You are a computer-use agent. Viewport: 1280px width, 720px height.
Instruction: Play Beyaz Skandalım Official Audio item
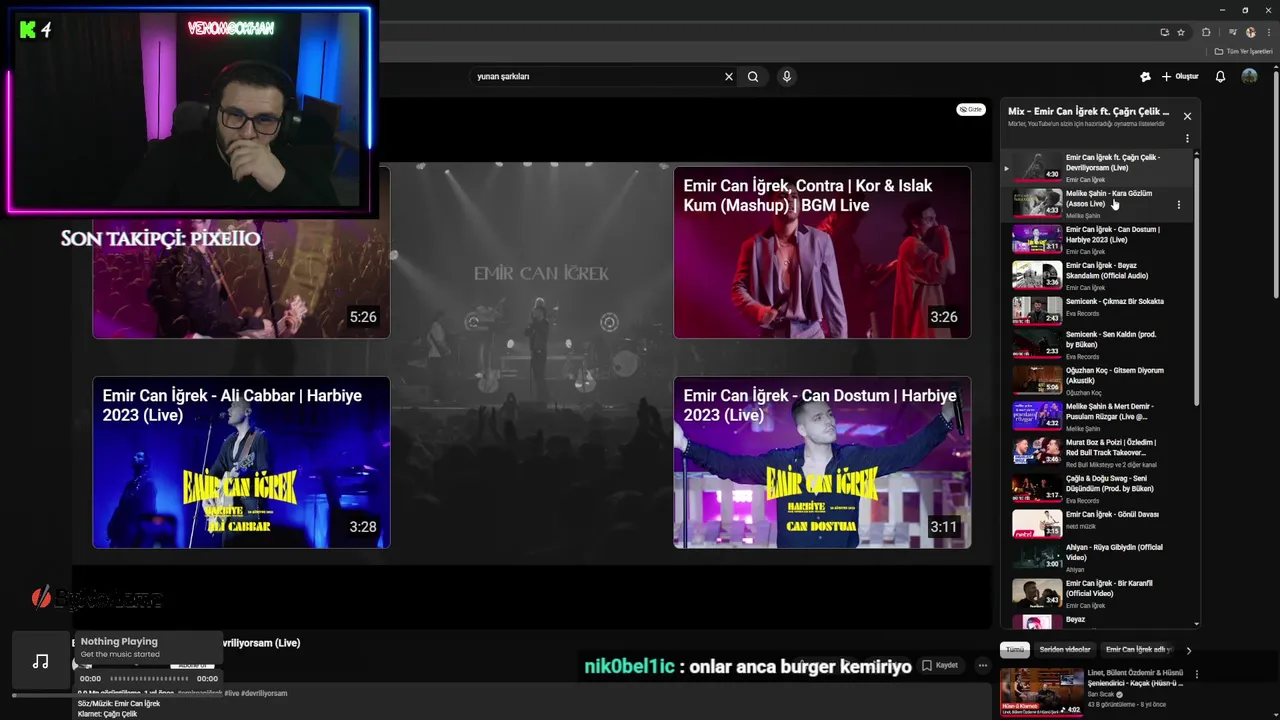pos(1097,276)
